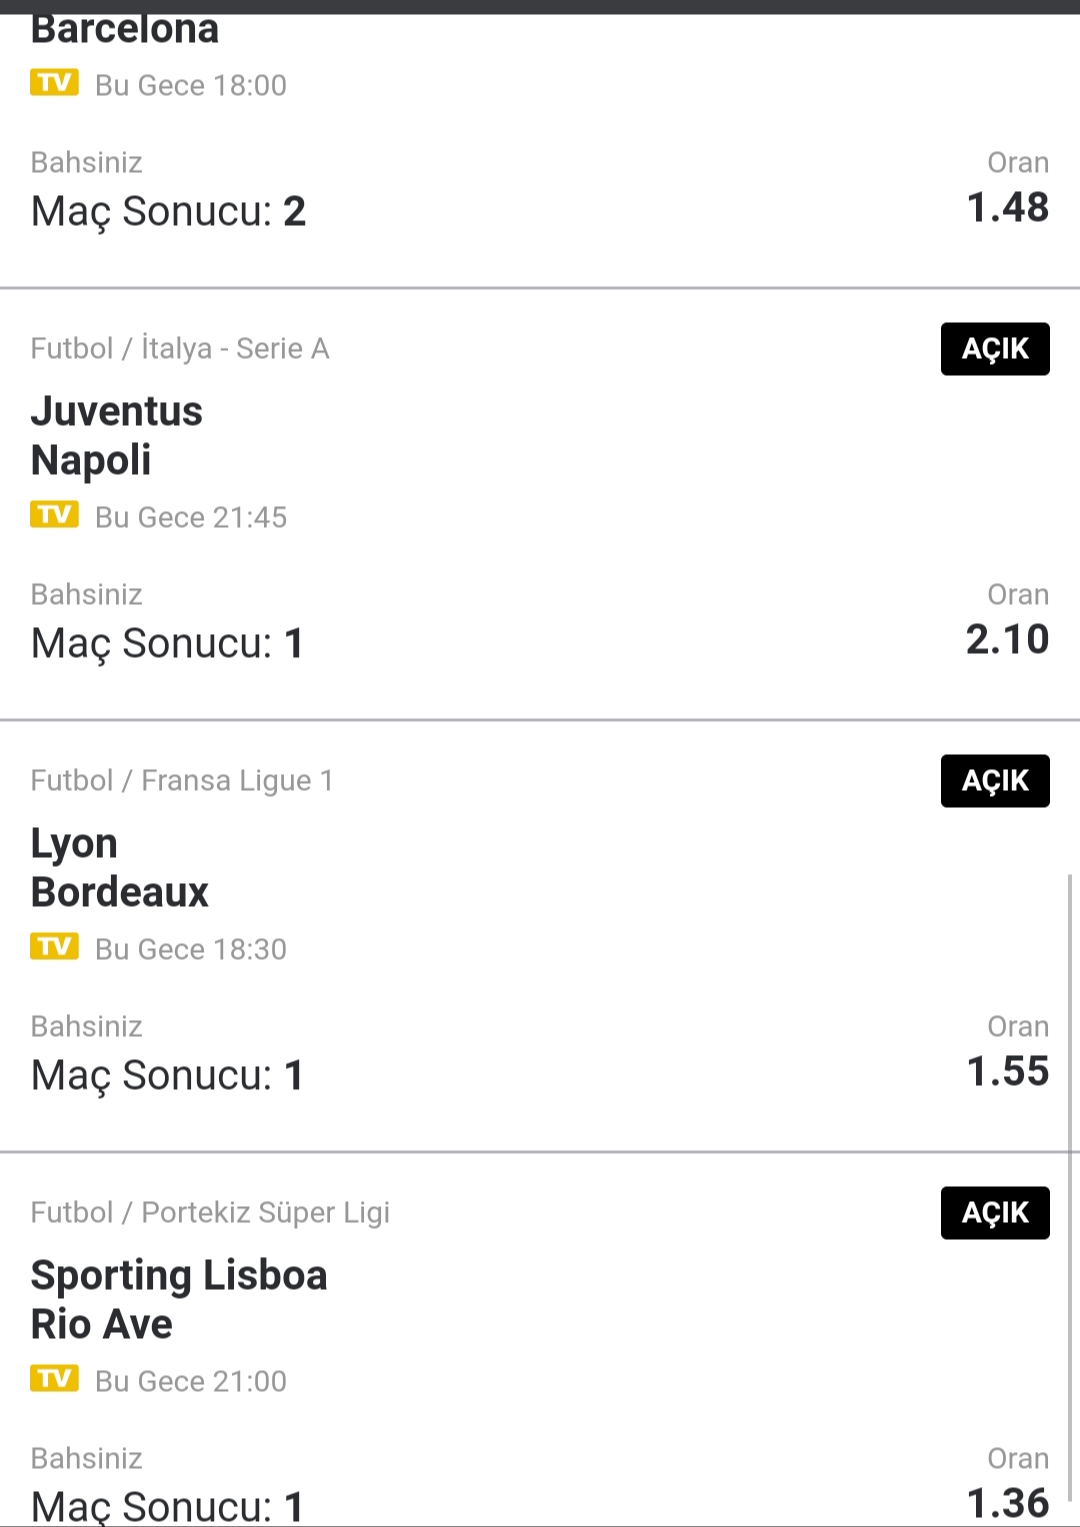
Task: Tap the TV icon under Sporting Lisboa match
Action: coord(54,1378)
